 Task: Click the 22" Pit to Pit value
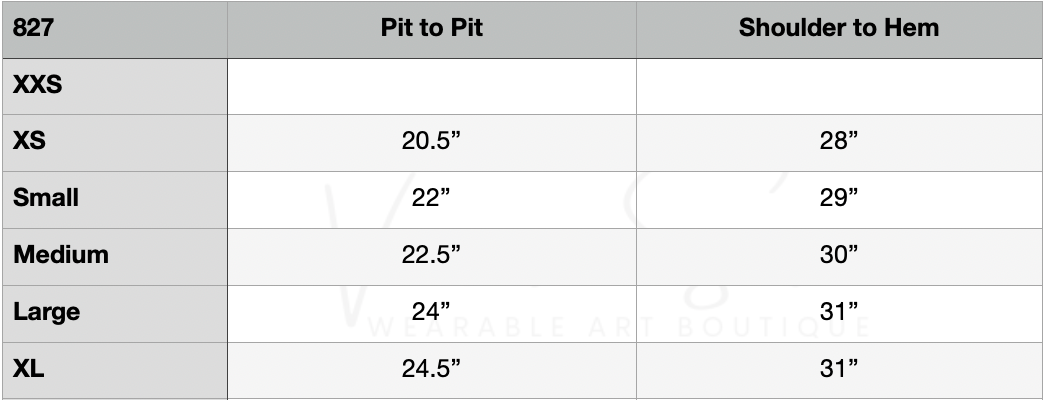[x=432, y=198]
